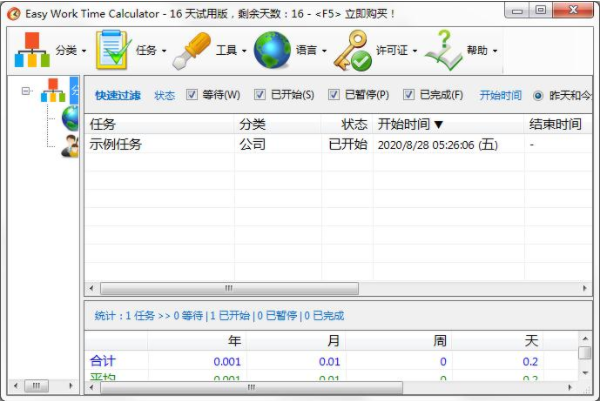Click the statistics horizontal scrollbar thumb
This screenshot has height=401, width=600.
[251, 388]
